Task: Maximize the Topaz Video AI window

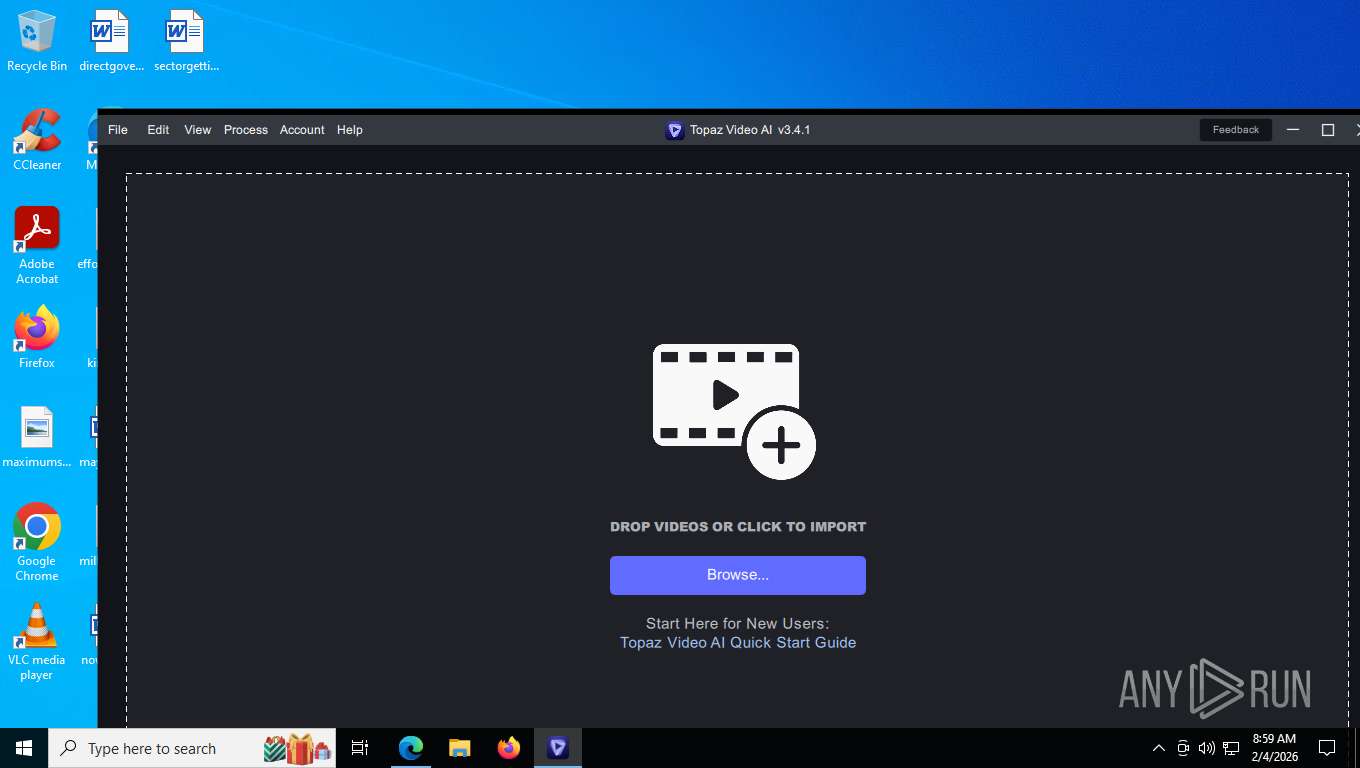Action: (1328, 130)
